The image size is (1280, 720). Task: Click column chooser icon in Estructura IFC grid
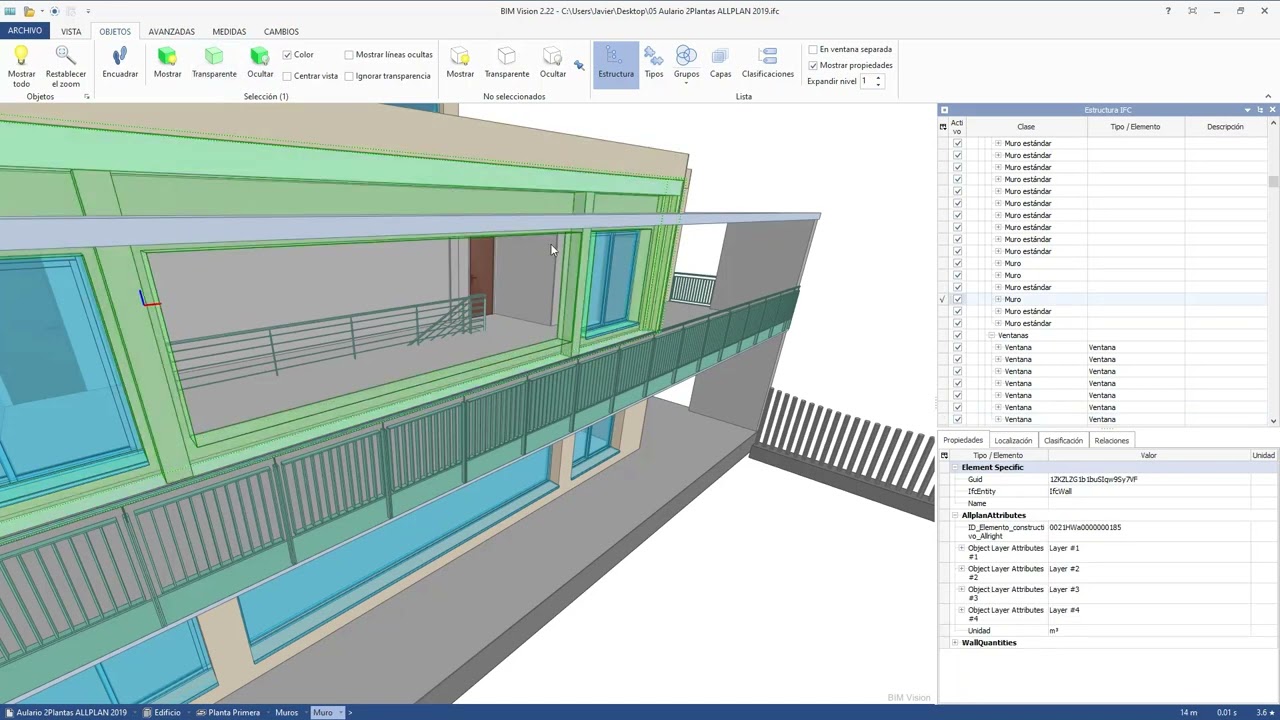coord(942,127)
